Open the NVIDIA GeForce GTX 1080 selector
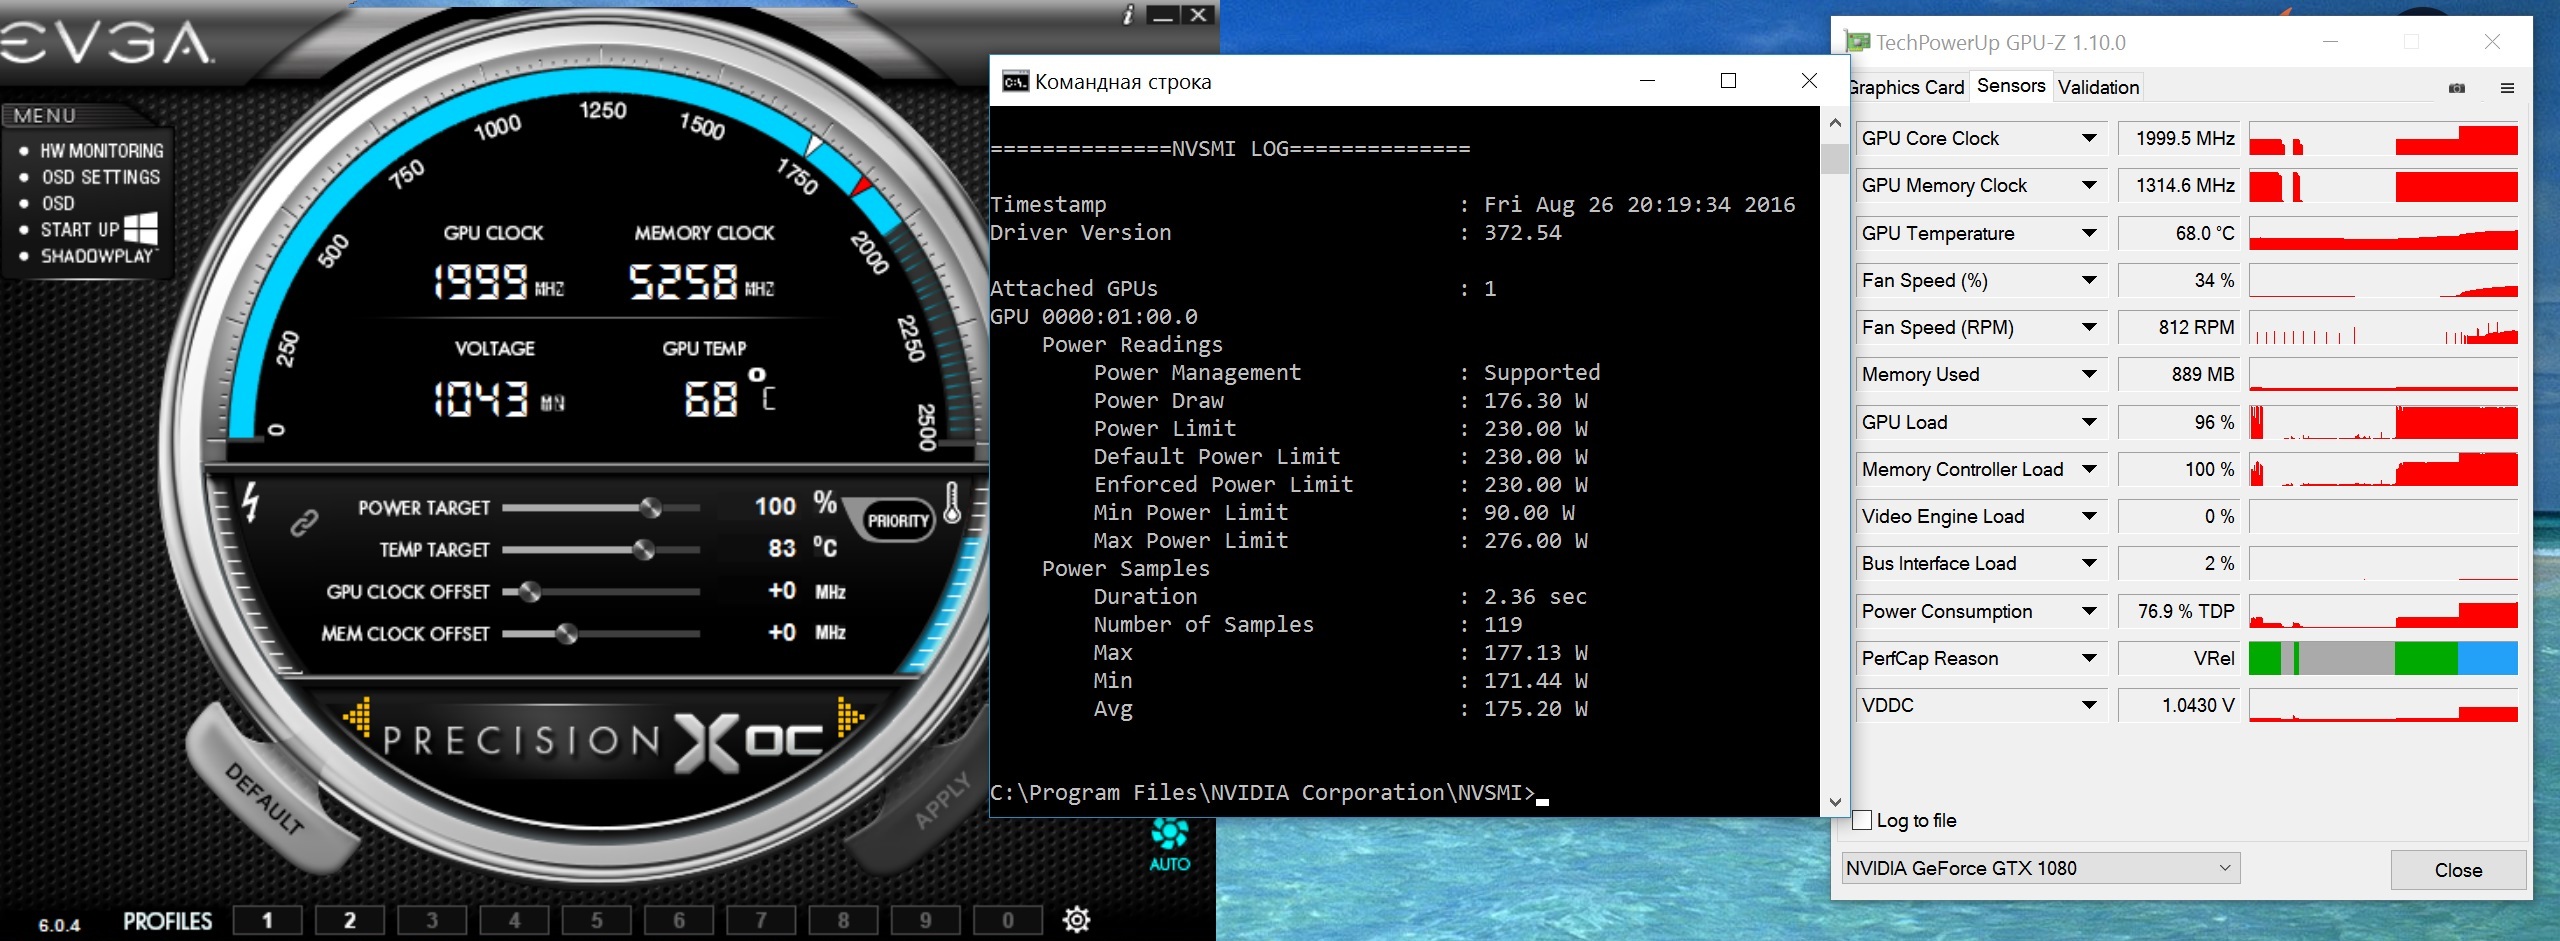2560x941 pixels. pyautogui.click(x=2040, y=868)
